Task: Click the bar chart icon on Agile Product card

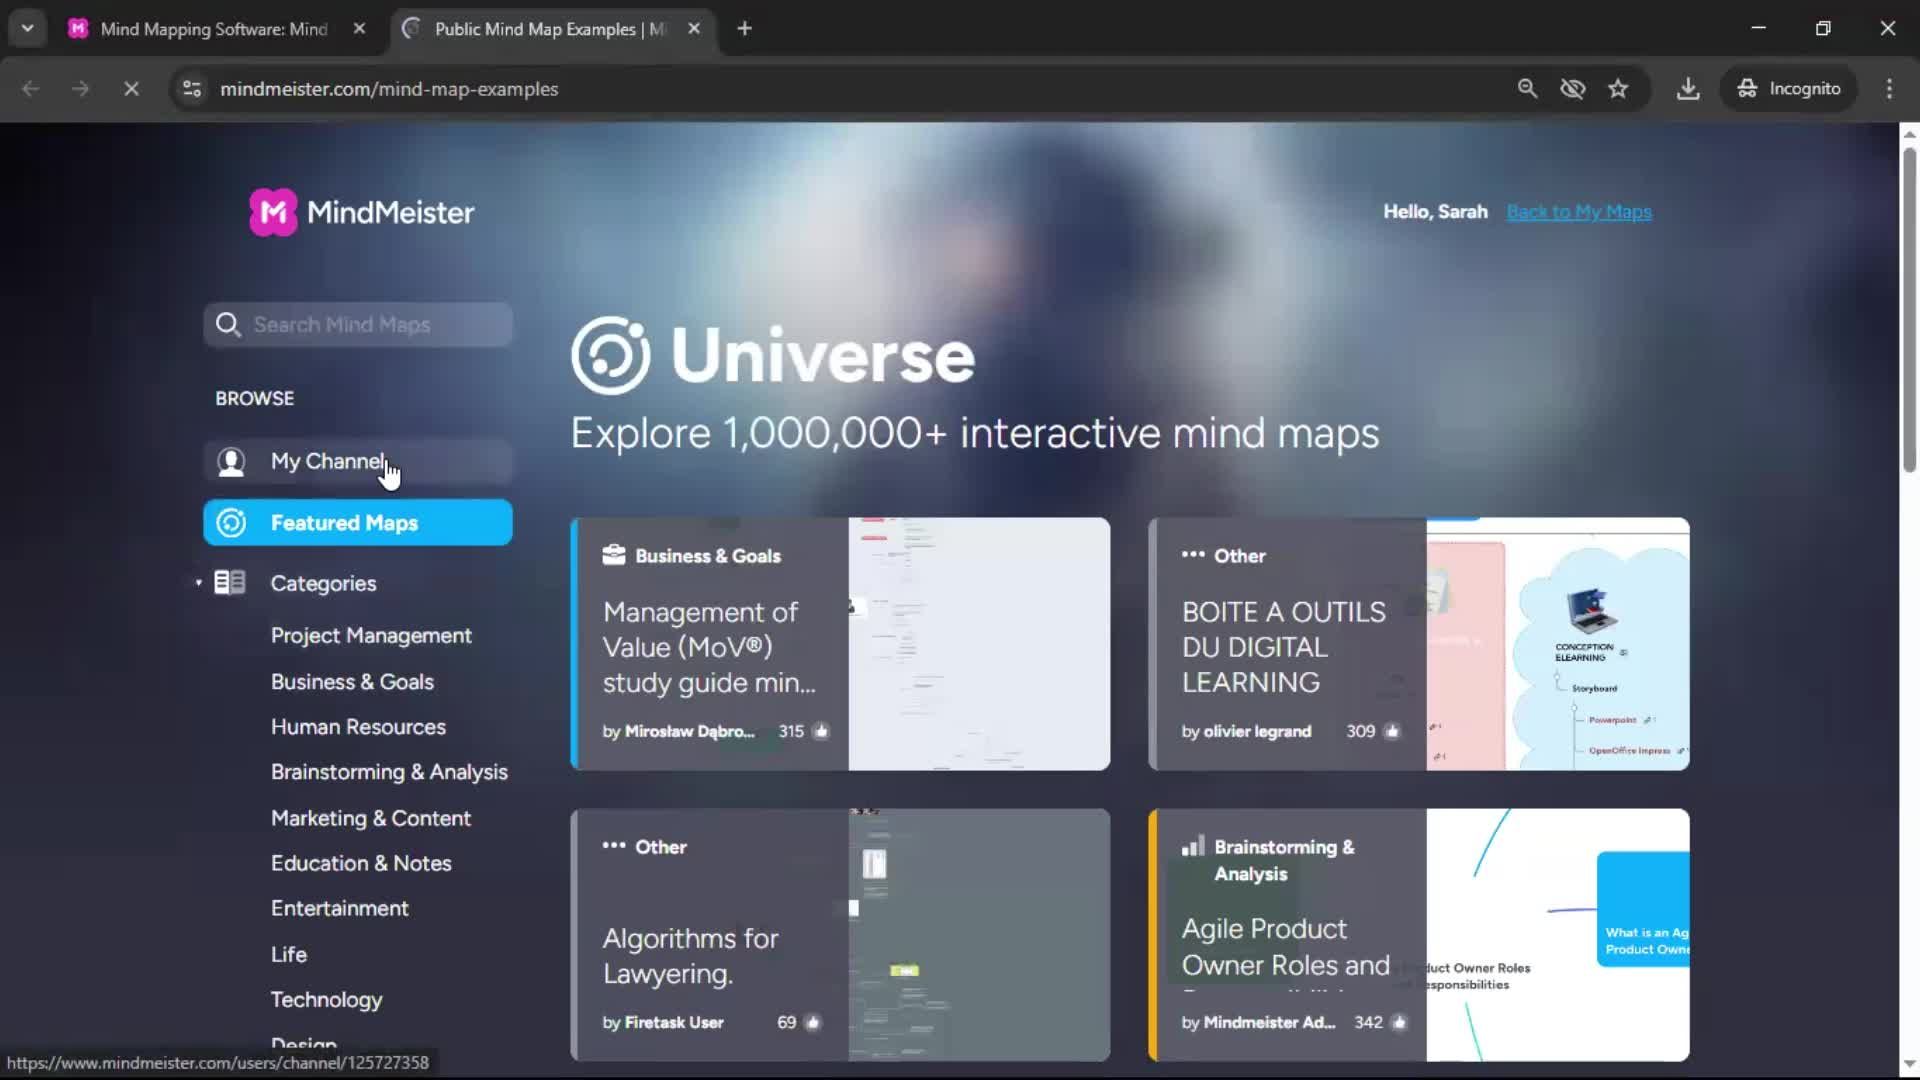Action: [x=1193, y=846]
